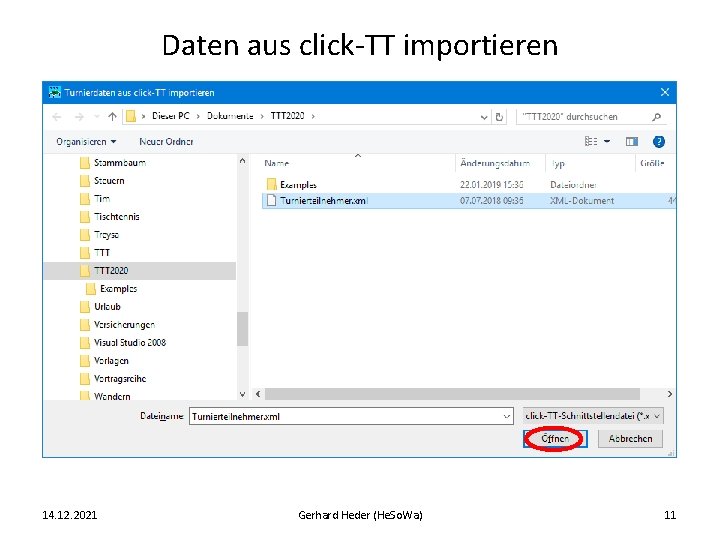
Task: Click the refresh button beside the address bar
Action: pos(499,117)
